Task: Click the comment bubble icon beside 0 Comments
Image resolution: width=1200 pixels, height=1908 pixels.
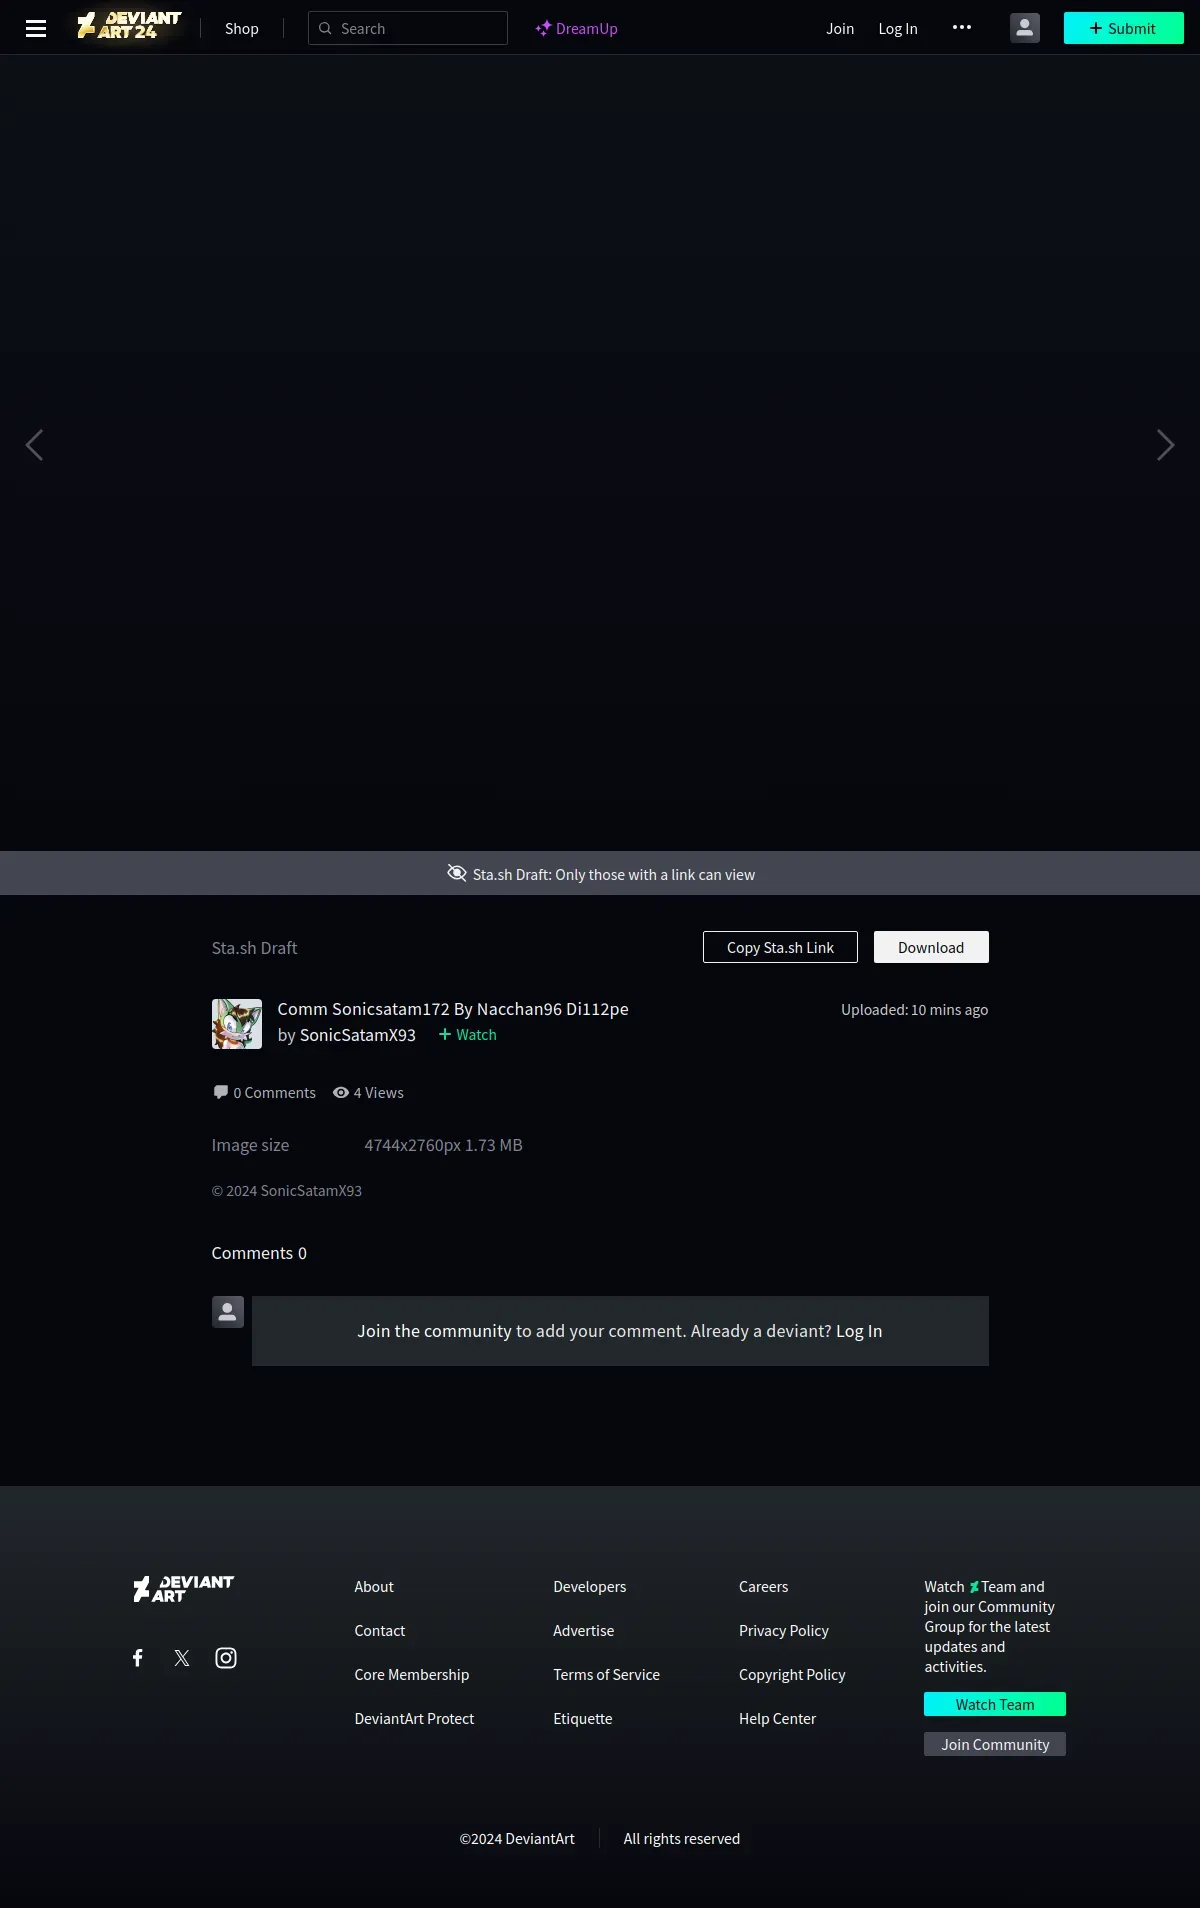Action: 220,1092
